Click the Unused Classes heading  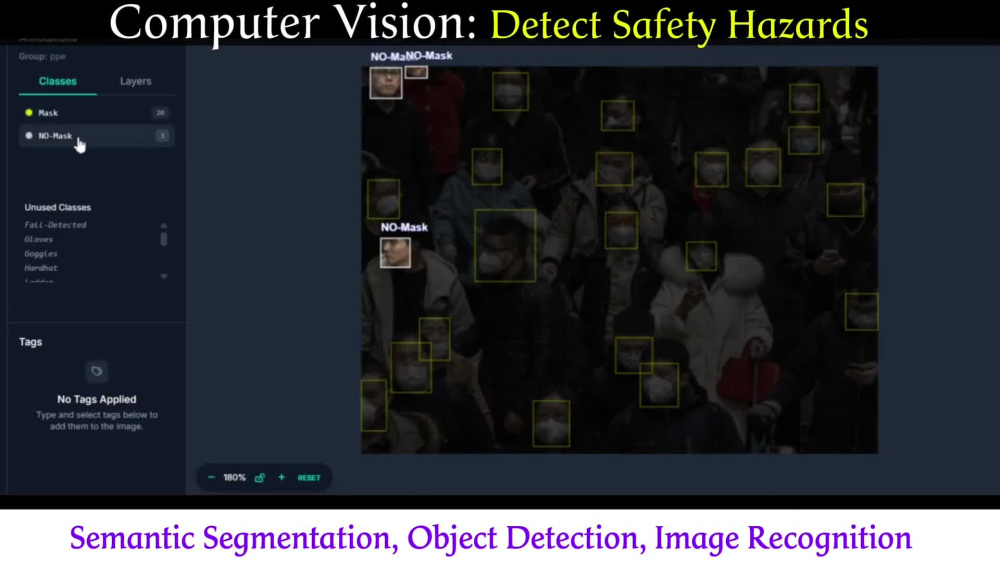tap(57, 207)
